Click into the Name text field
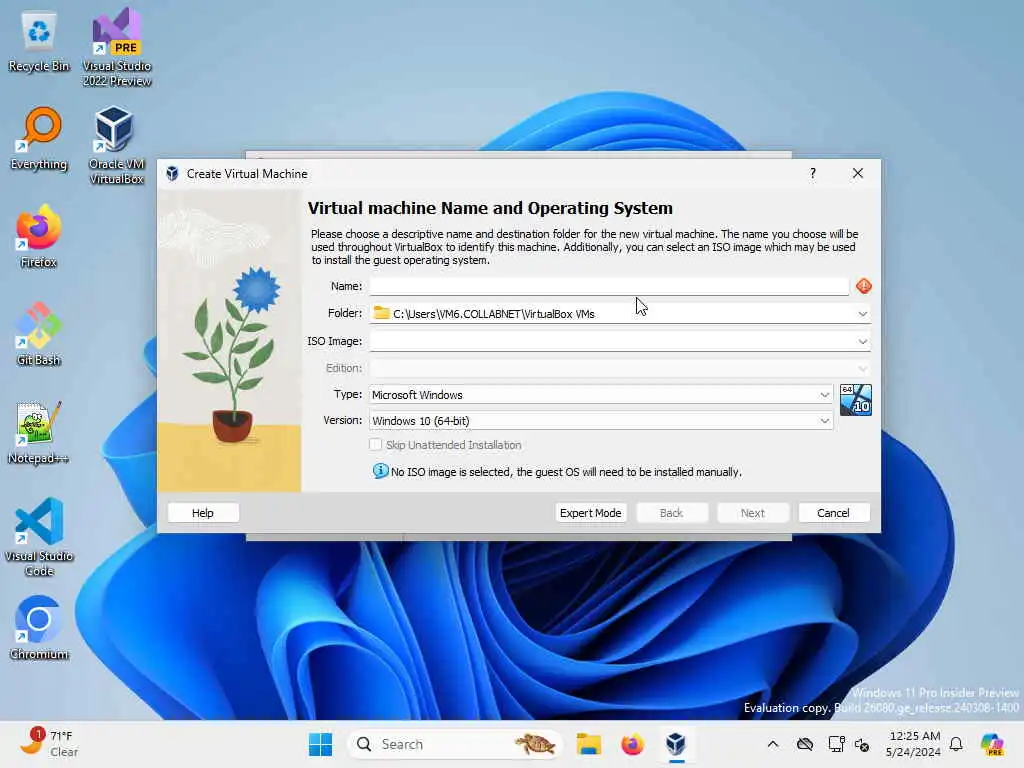Image resolution: width=1024 pixels, height=768 pixels. (609, 286)
